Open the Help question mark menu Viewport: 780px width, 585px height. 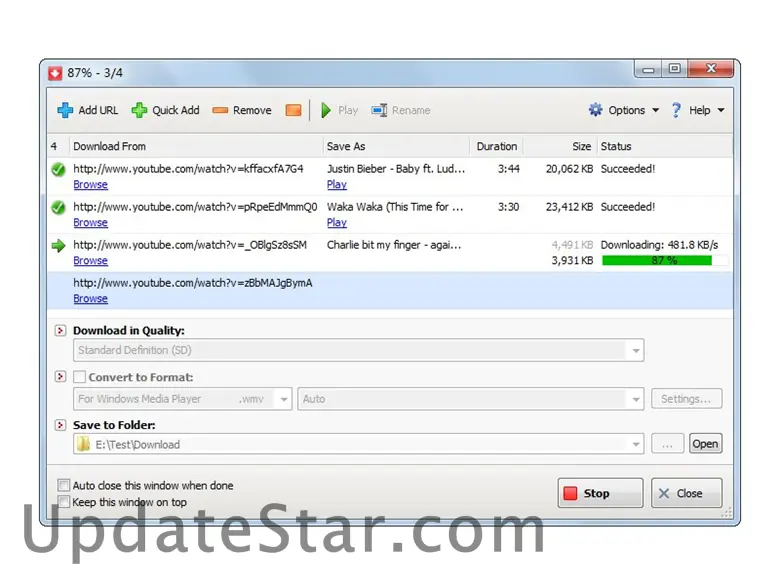(697, 110)
